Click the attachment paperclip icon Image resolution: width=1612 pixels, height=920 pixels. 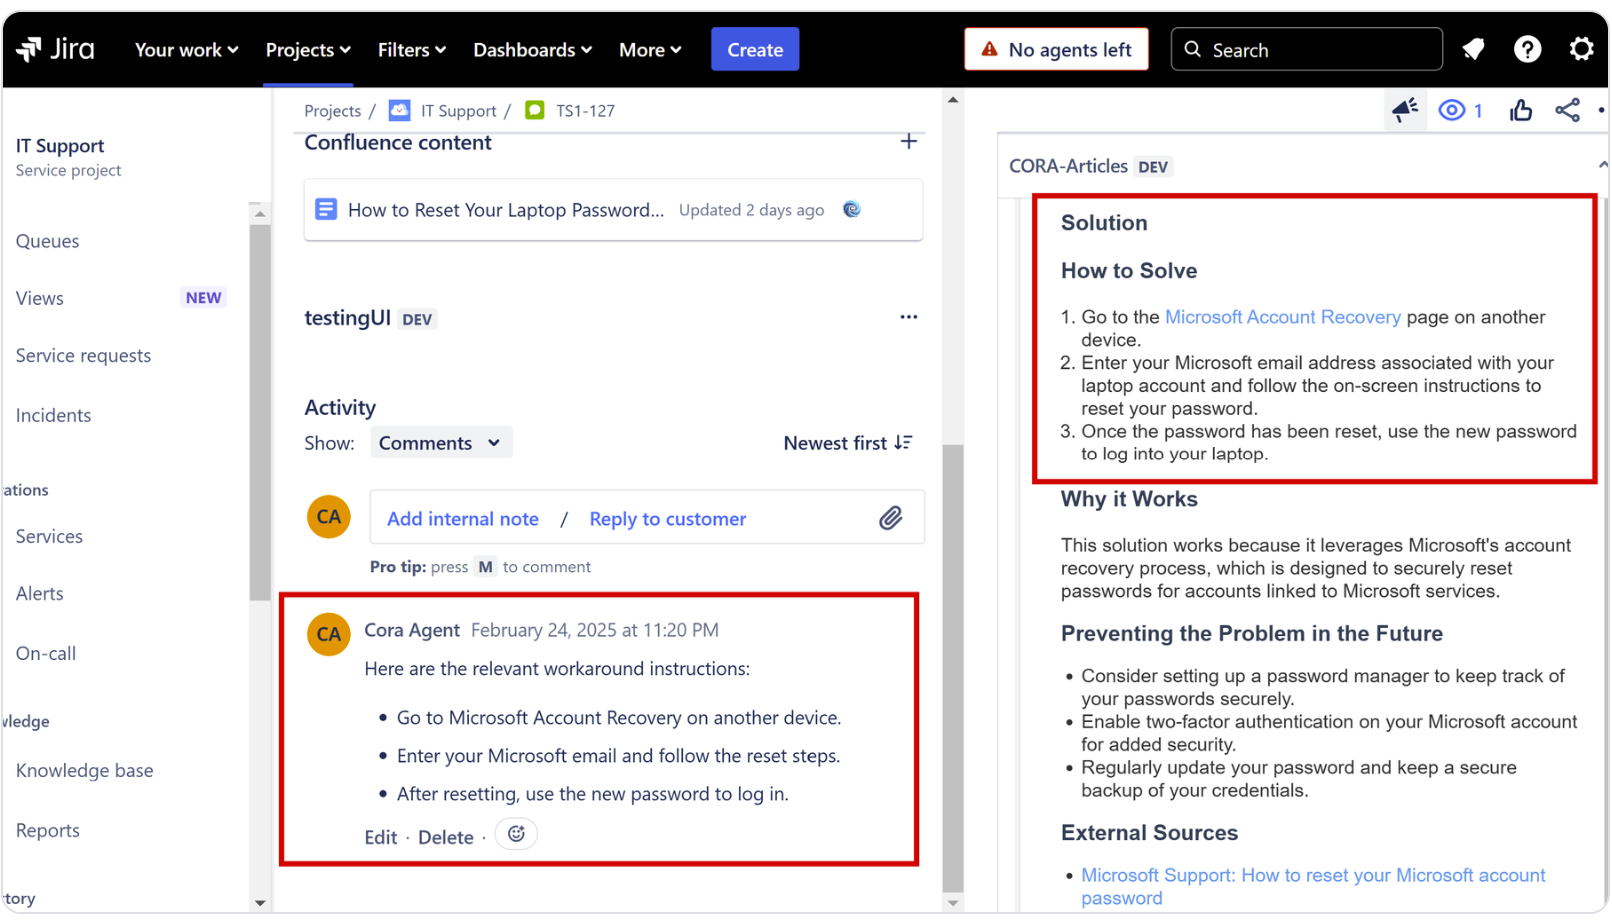click(x=891, y=518)
